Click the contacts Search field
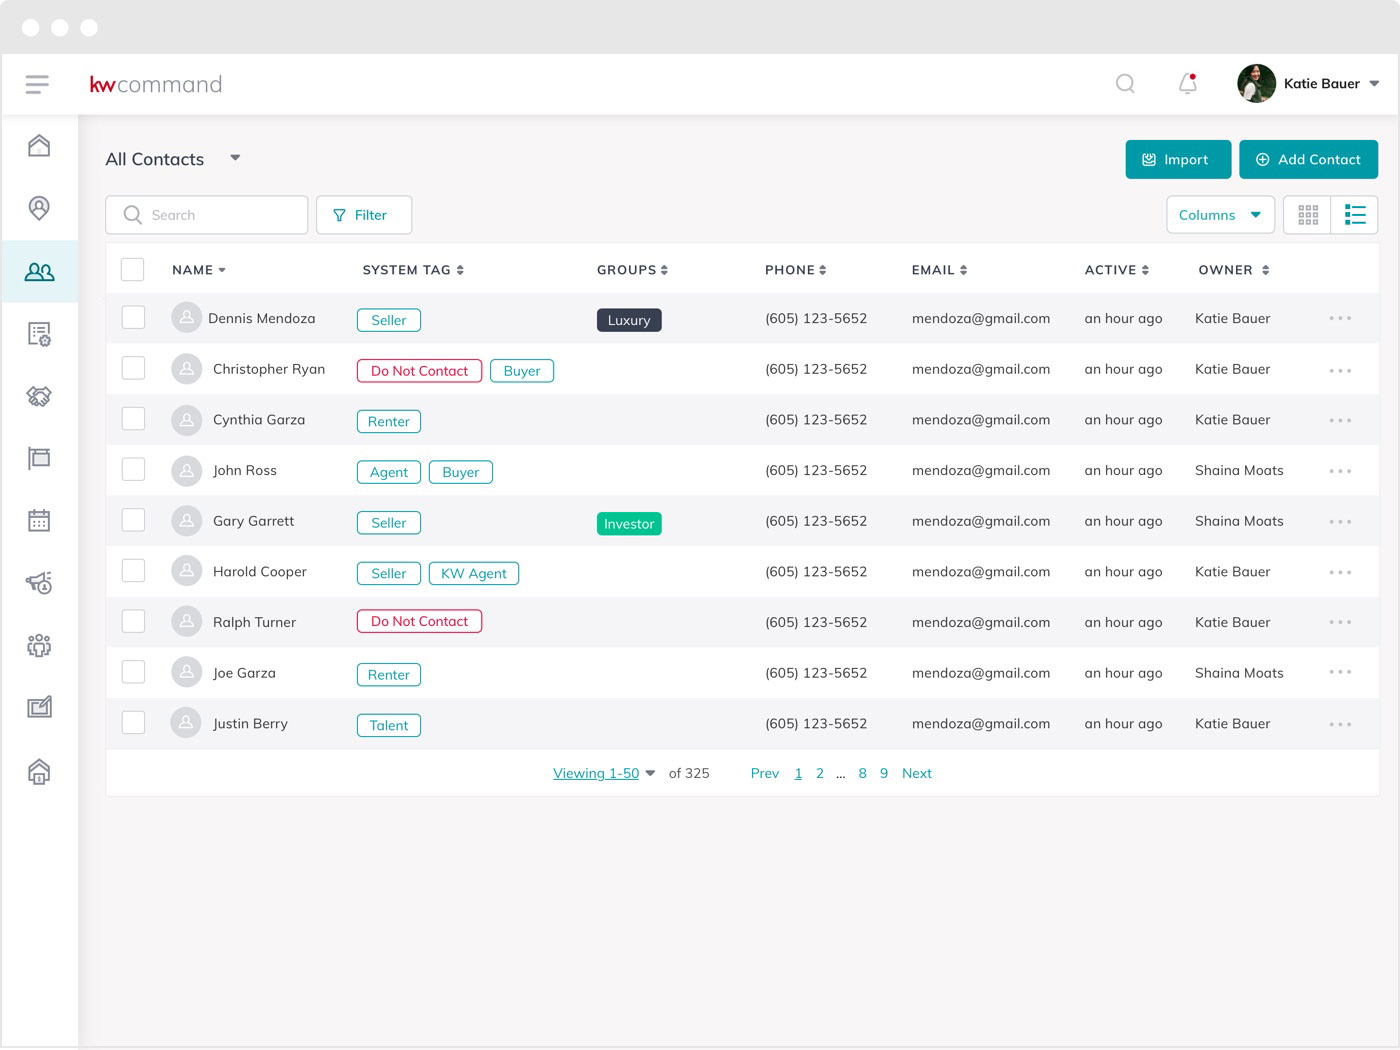The image size is (1400, 1050). click(207, 215)
